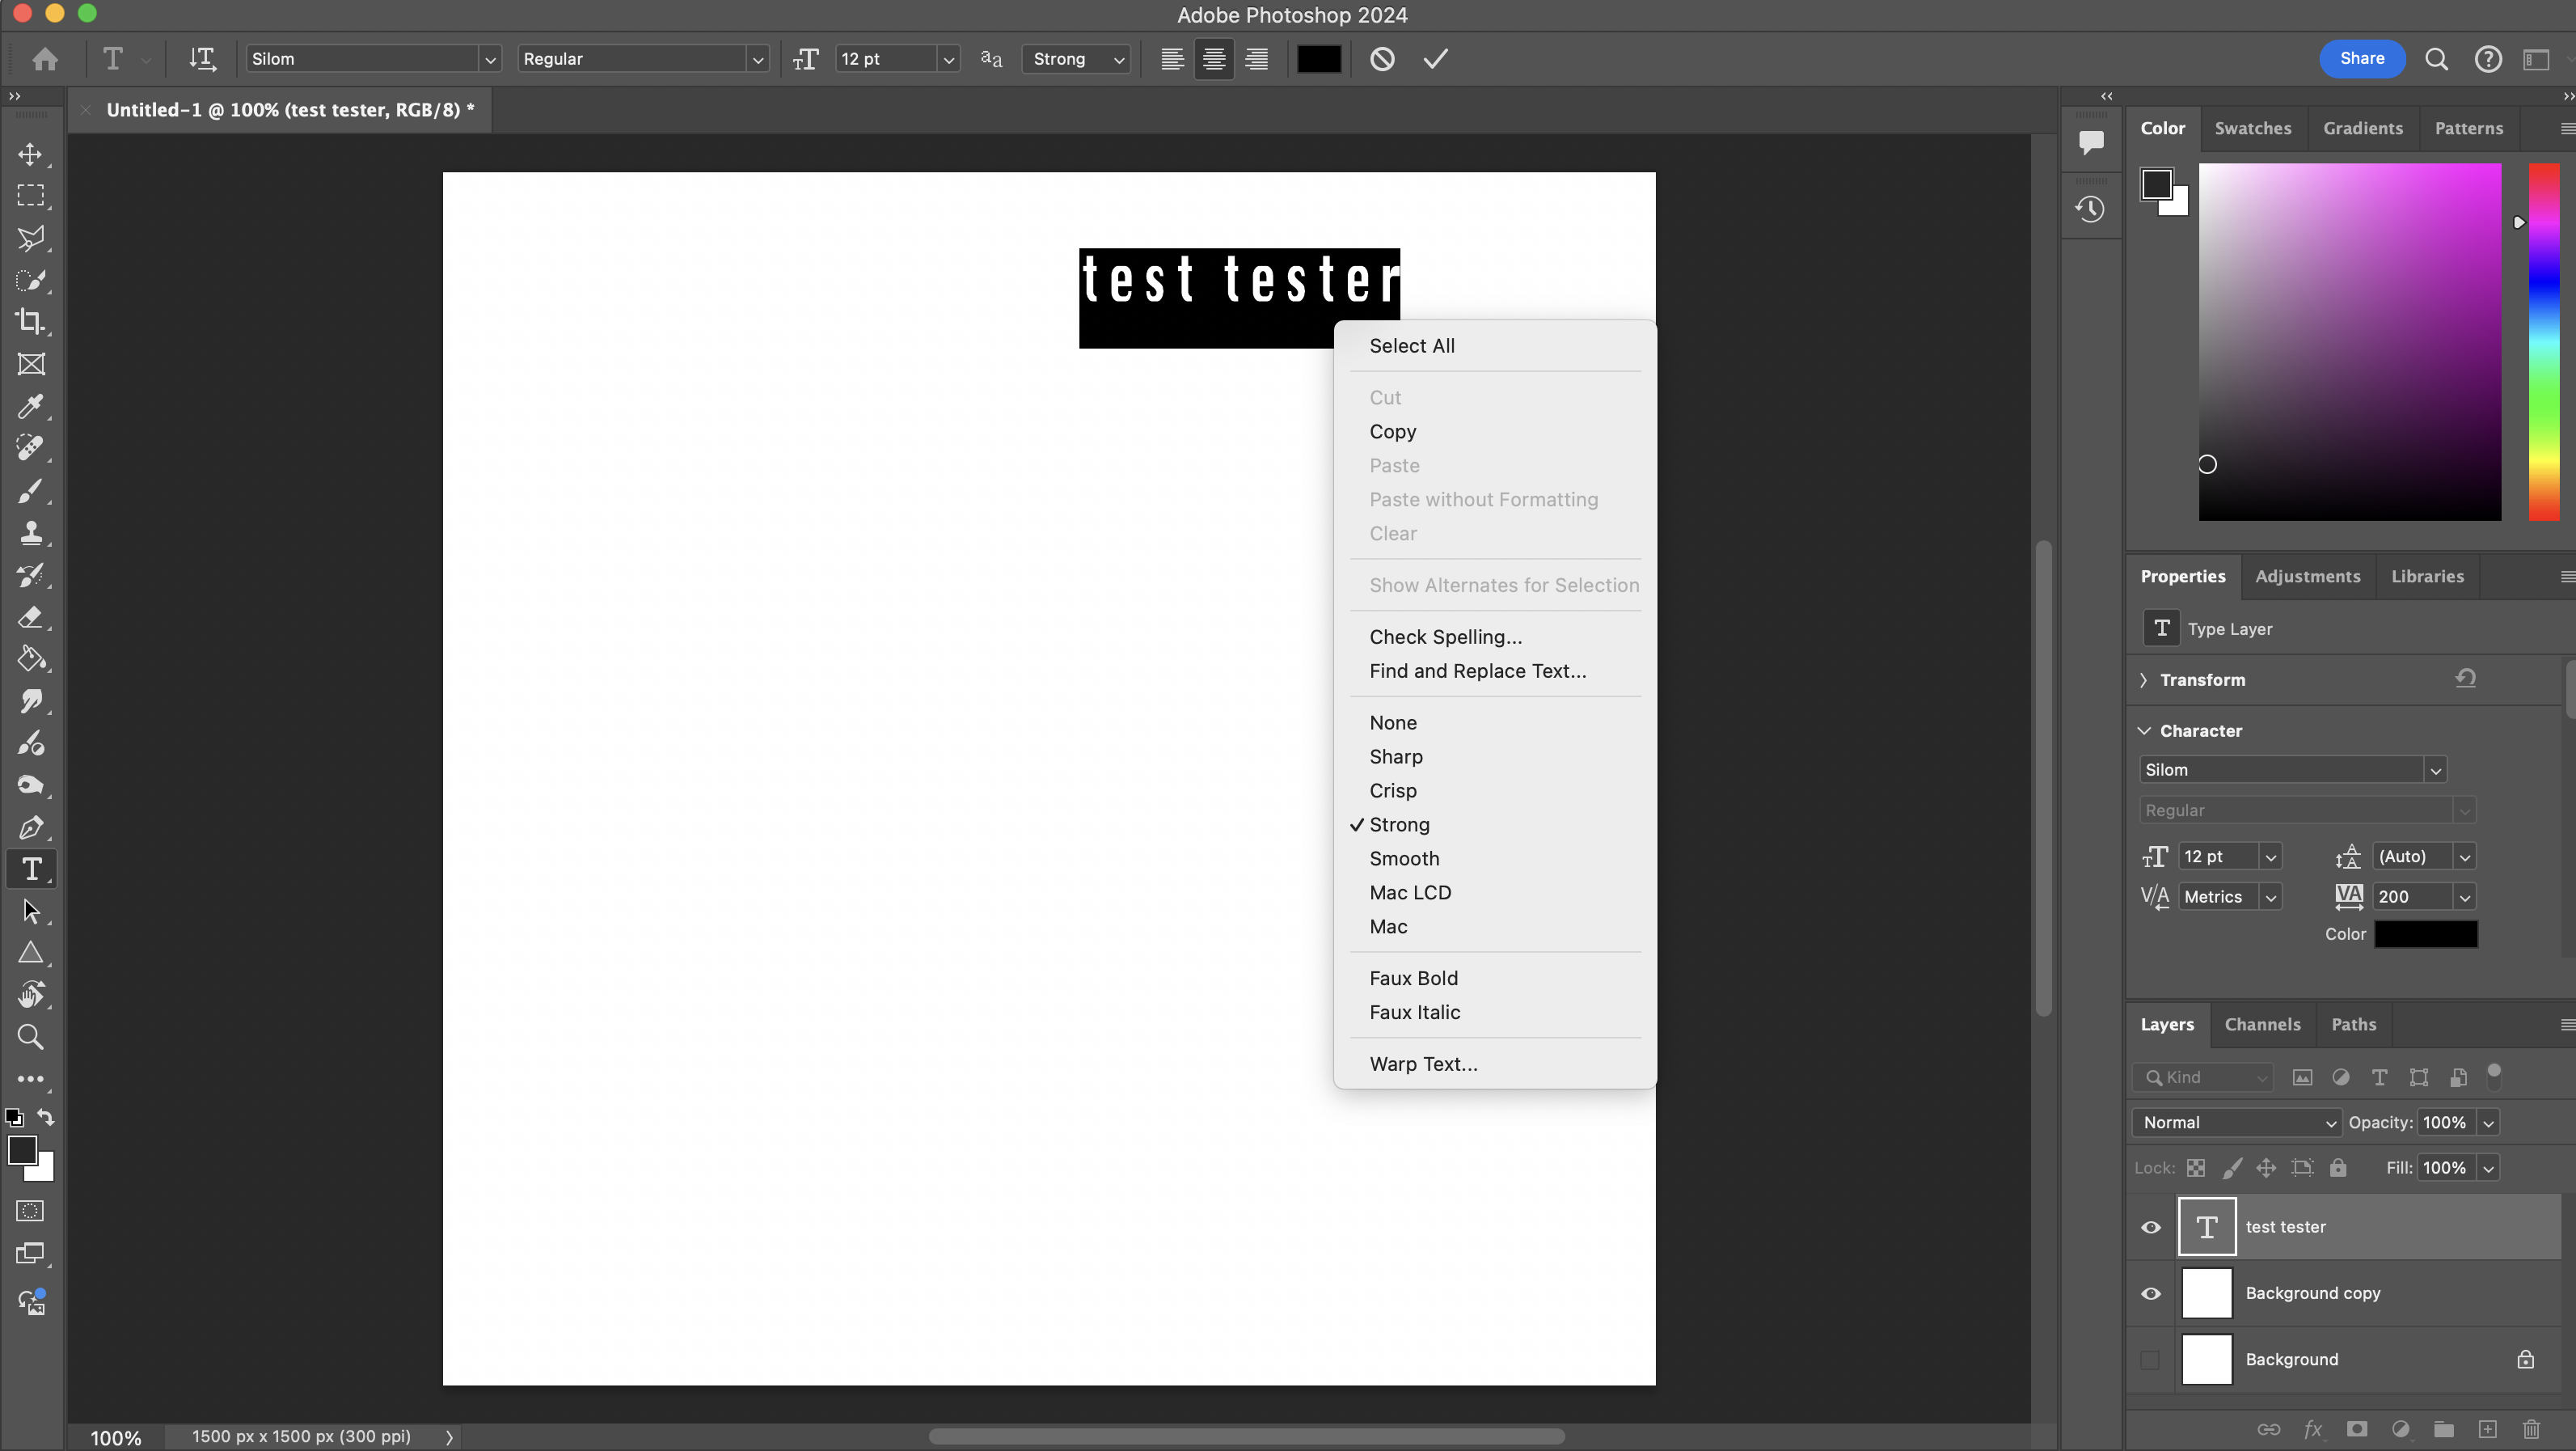2576x1451 pixels.
Task: Show the Background layer visibility
Action: (x=2150, y=1360)
